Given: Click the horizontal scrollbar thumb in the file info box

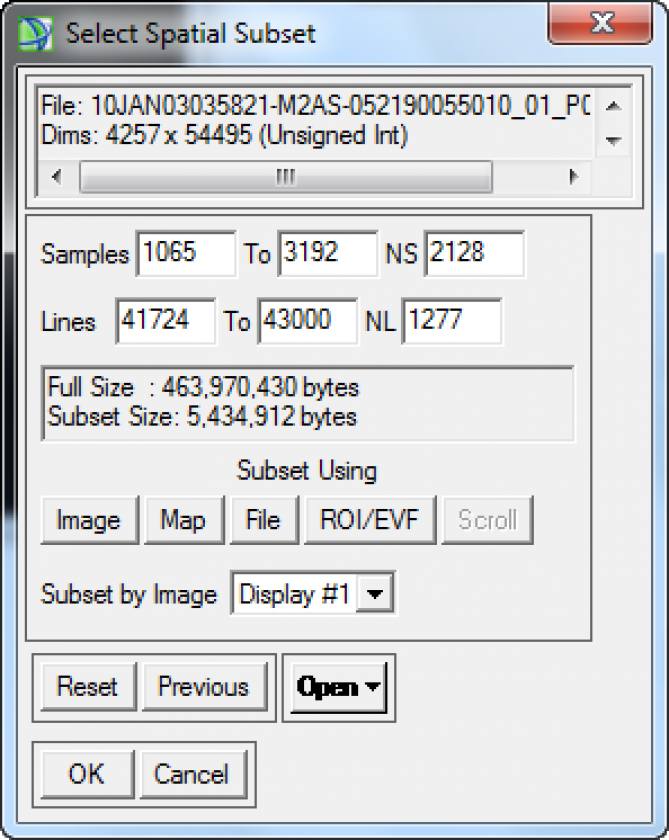Looking at the screenshot, I should pyautogui.click(x=285, y=176).
